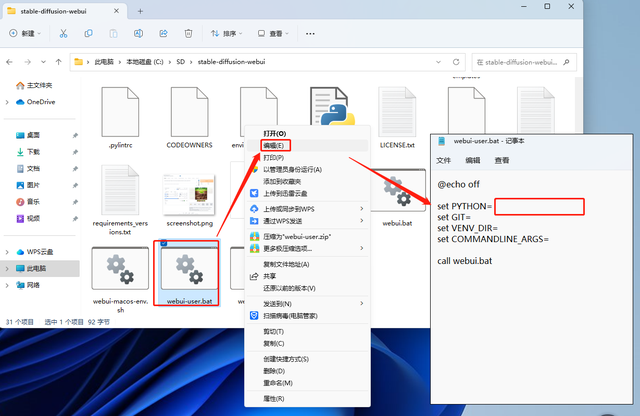Open 图片 (Pictures) in sidebar

coord(28,185)
